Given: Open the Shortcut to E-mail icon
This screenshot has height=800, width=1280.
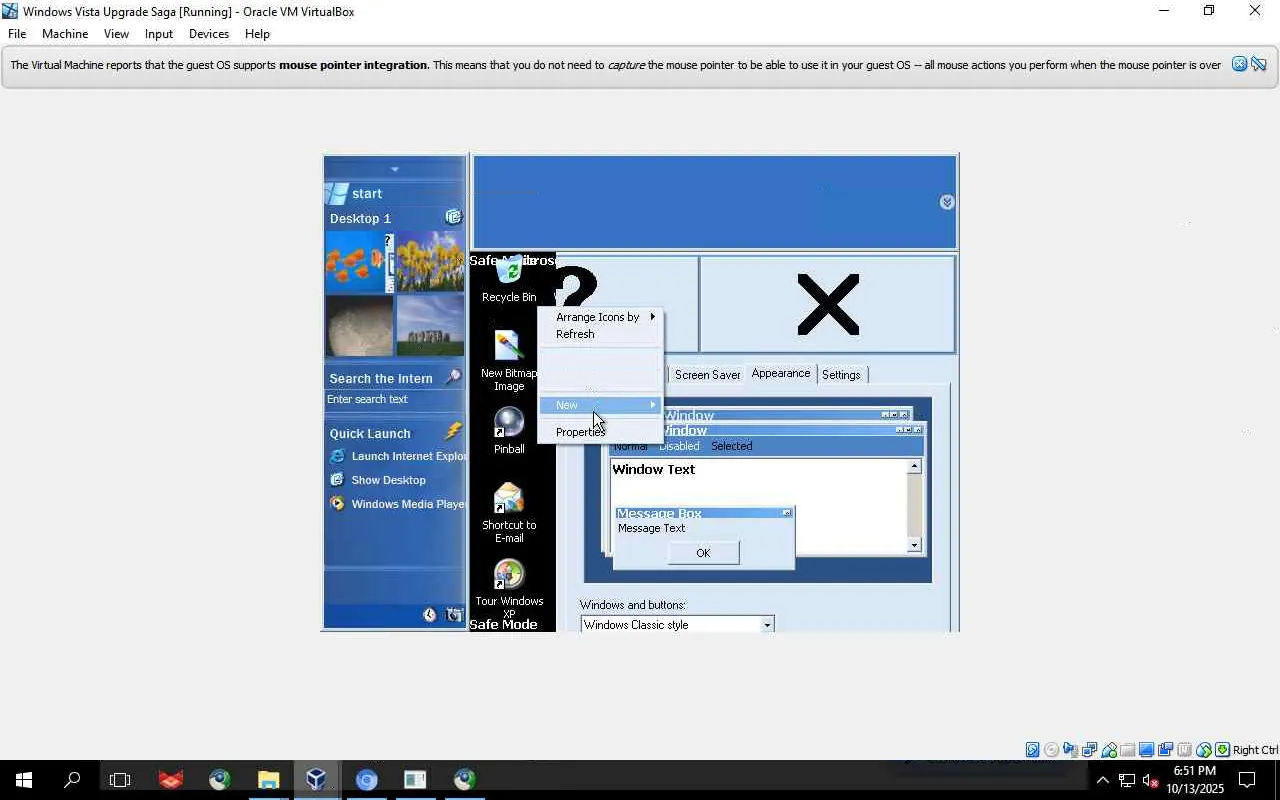Looking at the screenshot, I should click(509, 498).
